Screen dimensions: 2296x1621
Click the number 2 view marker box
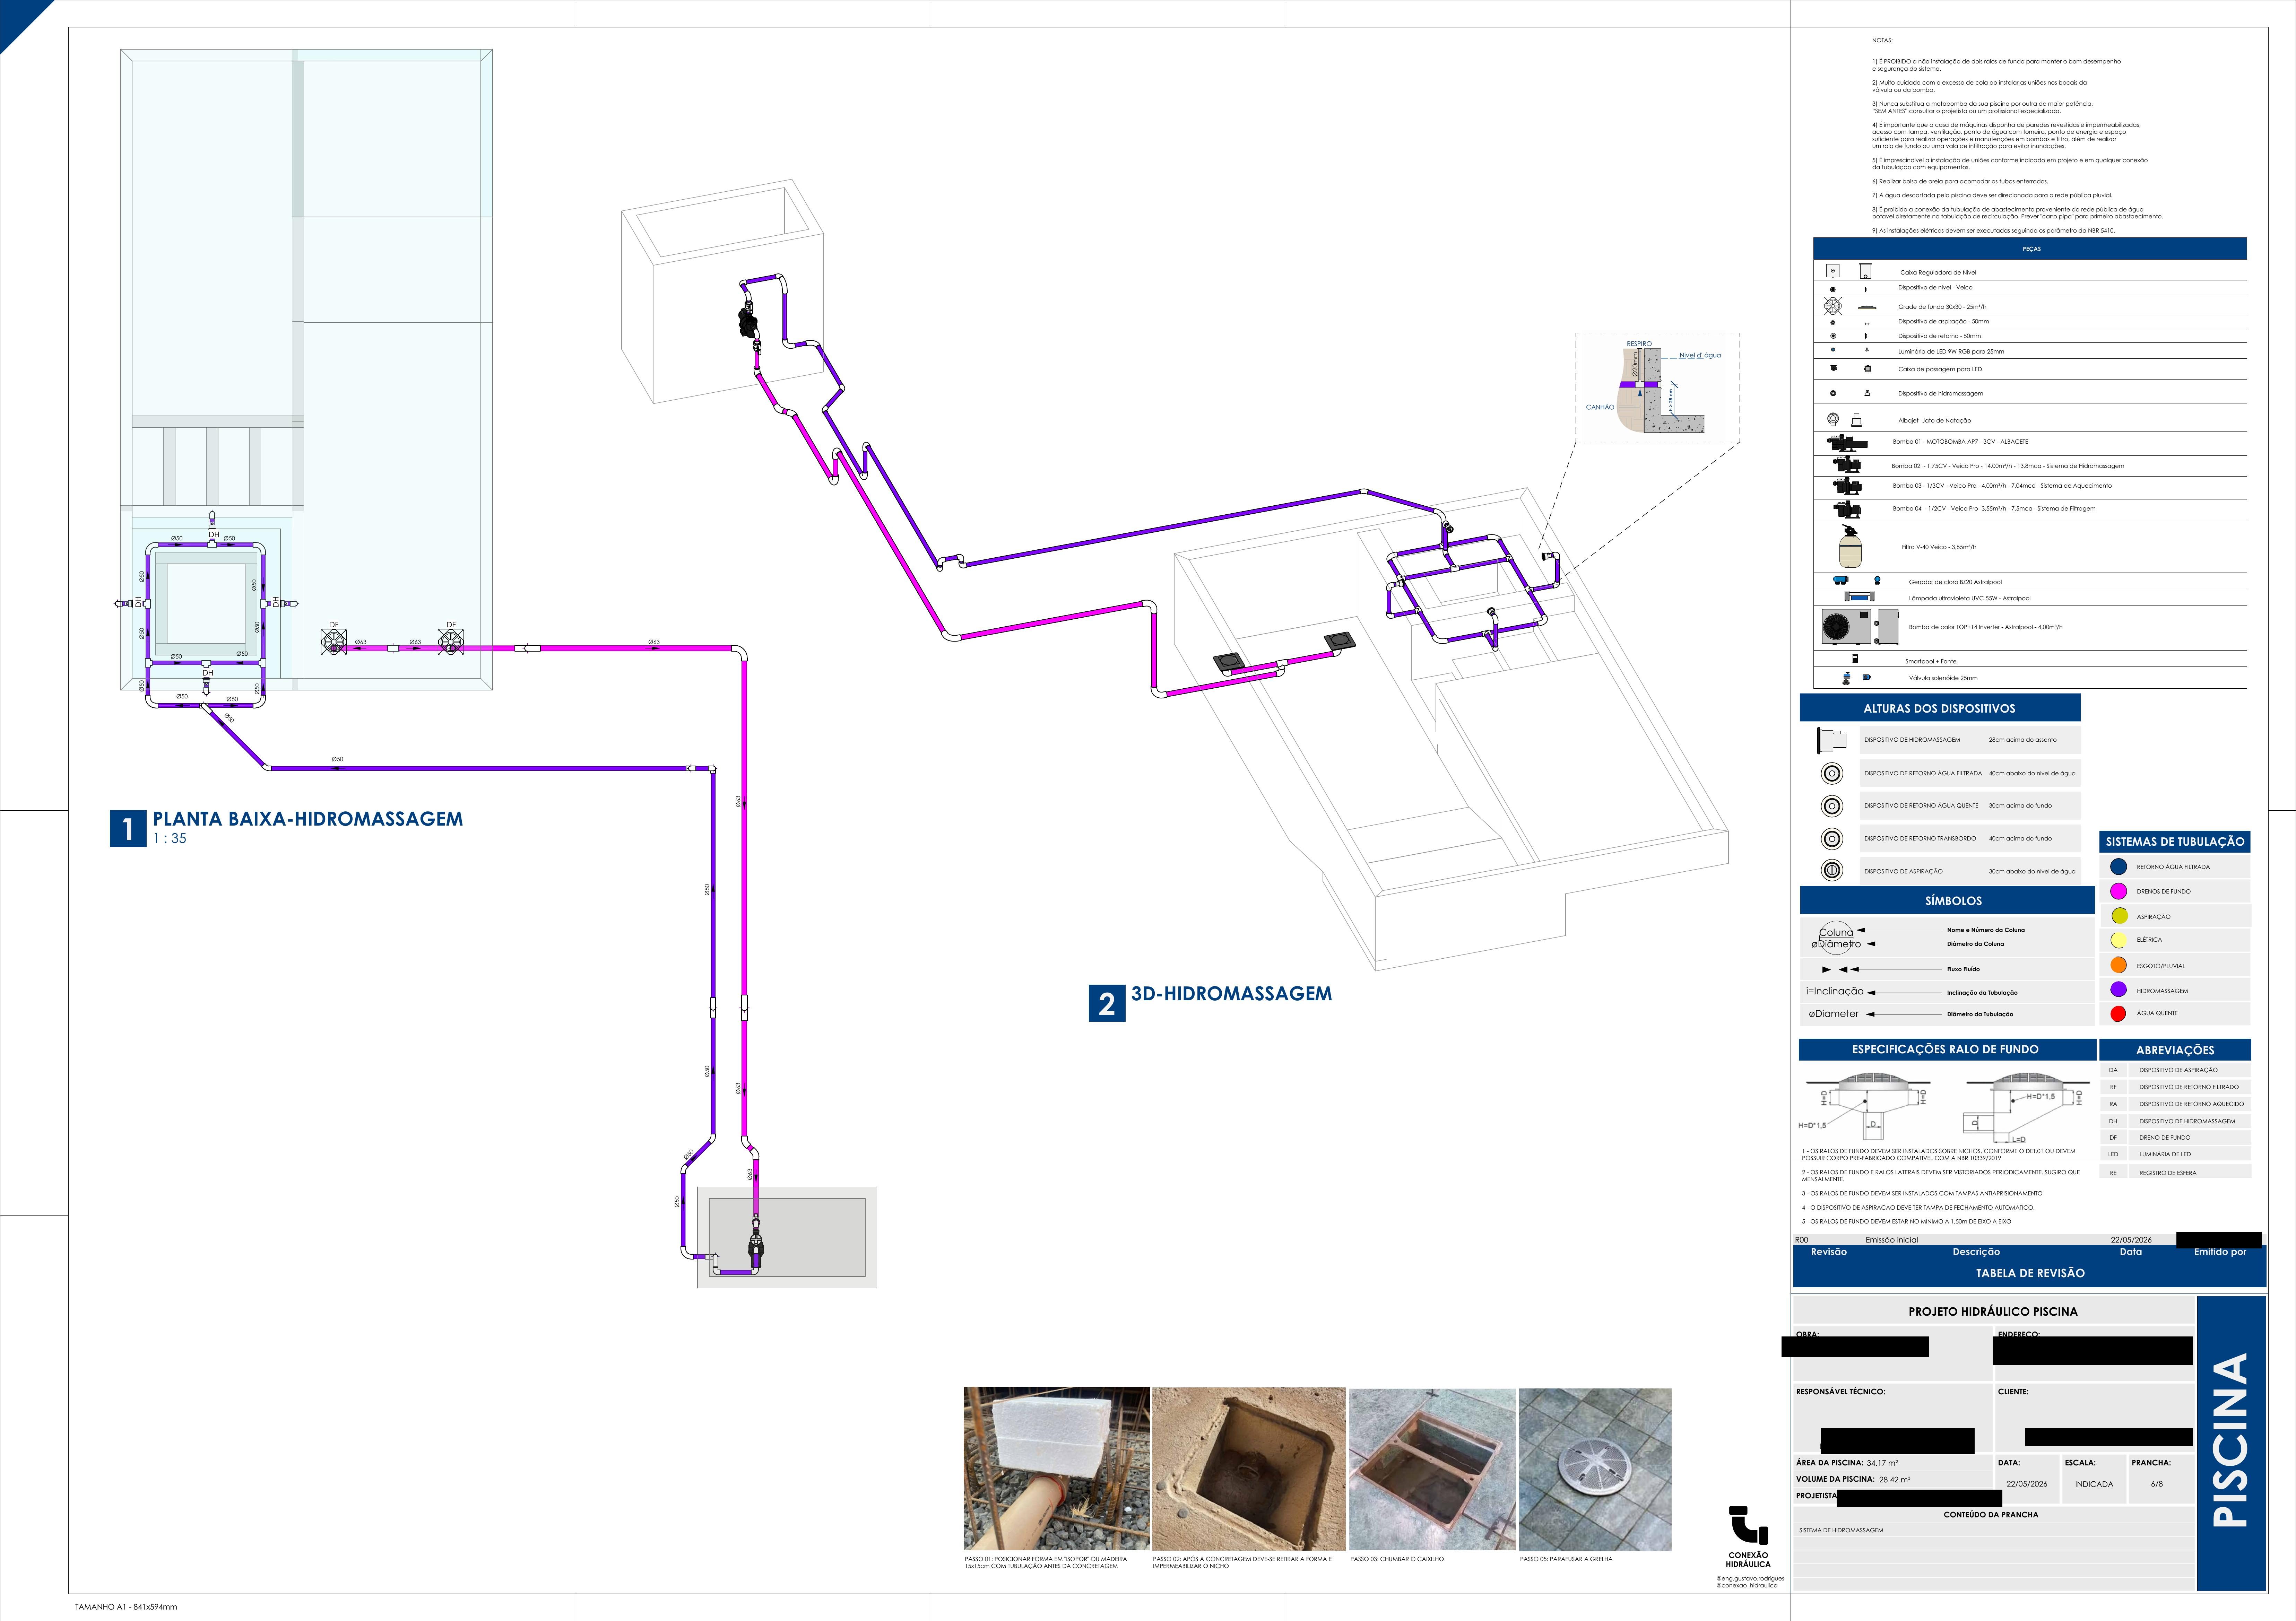(x=1107, y=1003)
